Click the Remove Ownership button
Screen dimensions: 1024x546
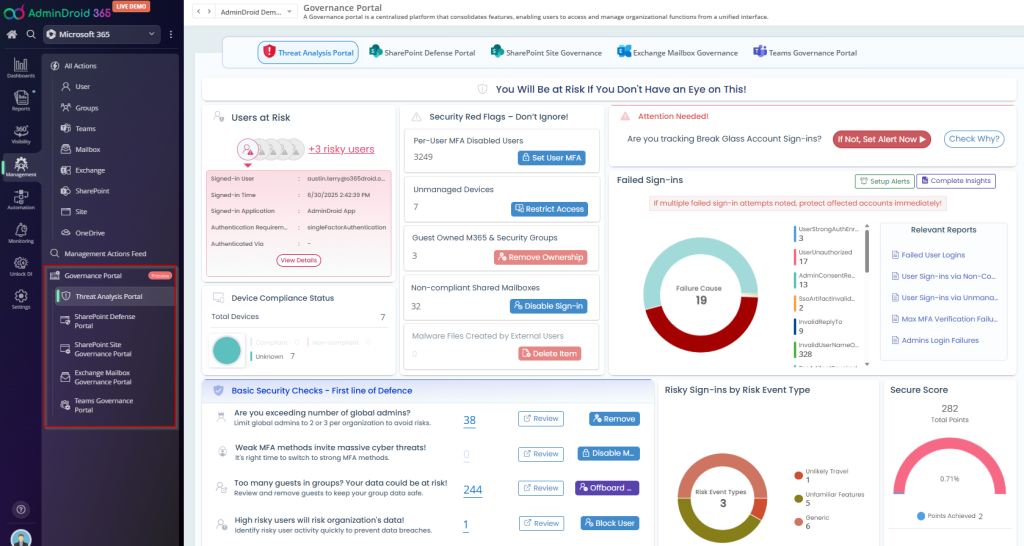[541, 257]
